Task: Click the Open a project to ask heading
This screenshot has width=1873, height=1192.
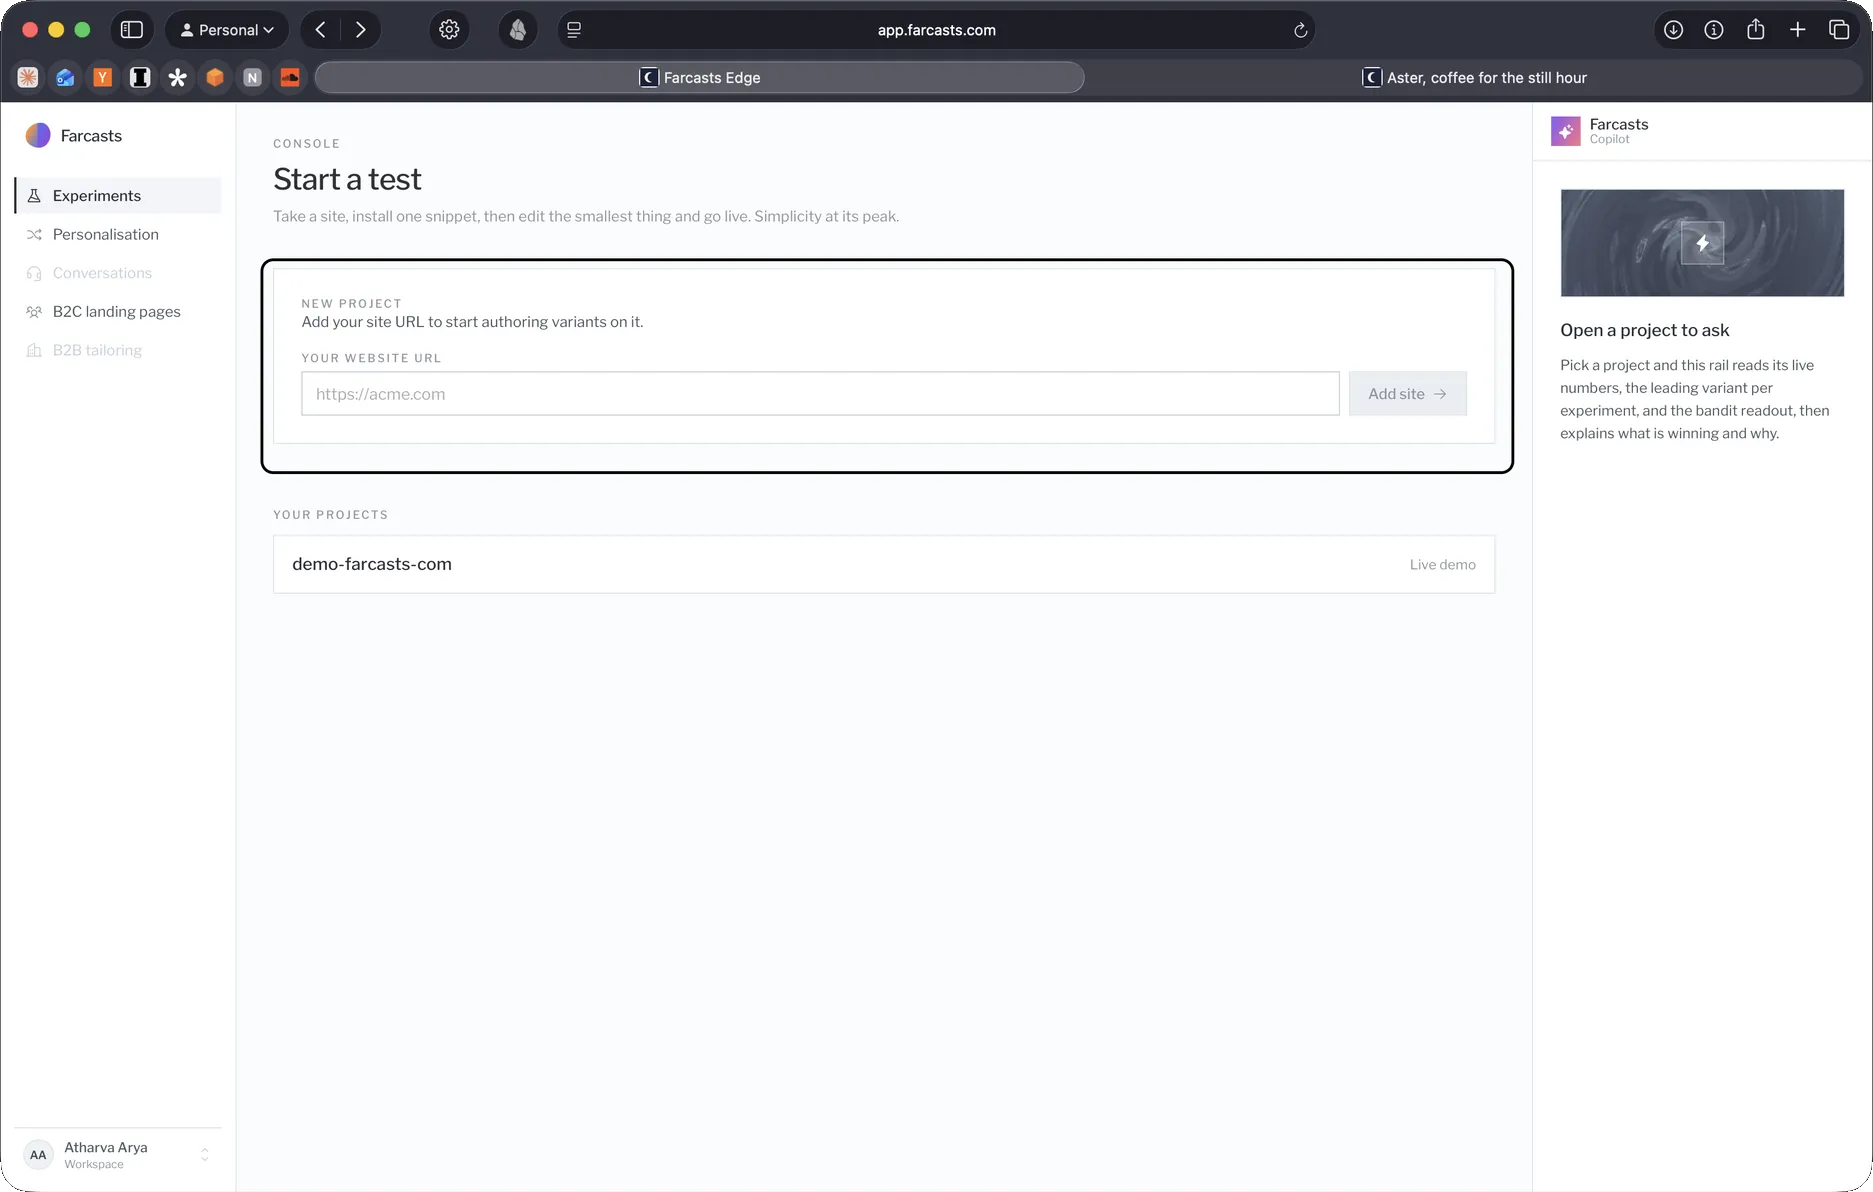Action: (x=1644, y=330)
